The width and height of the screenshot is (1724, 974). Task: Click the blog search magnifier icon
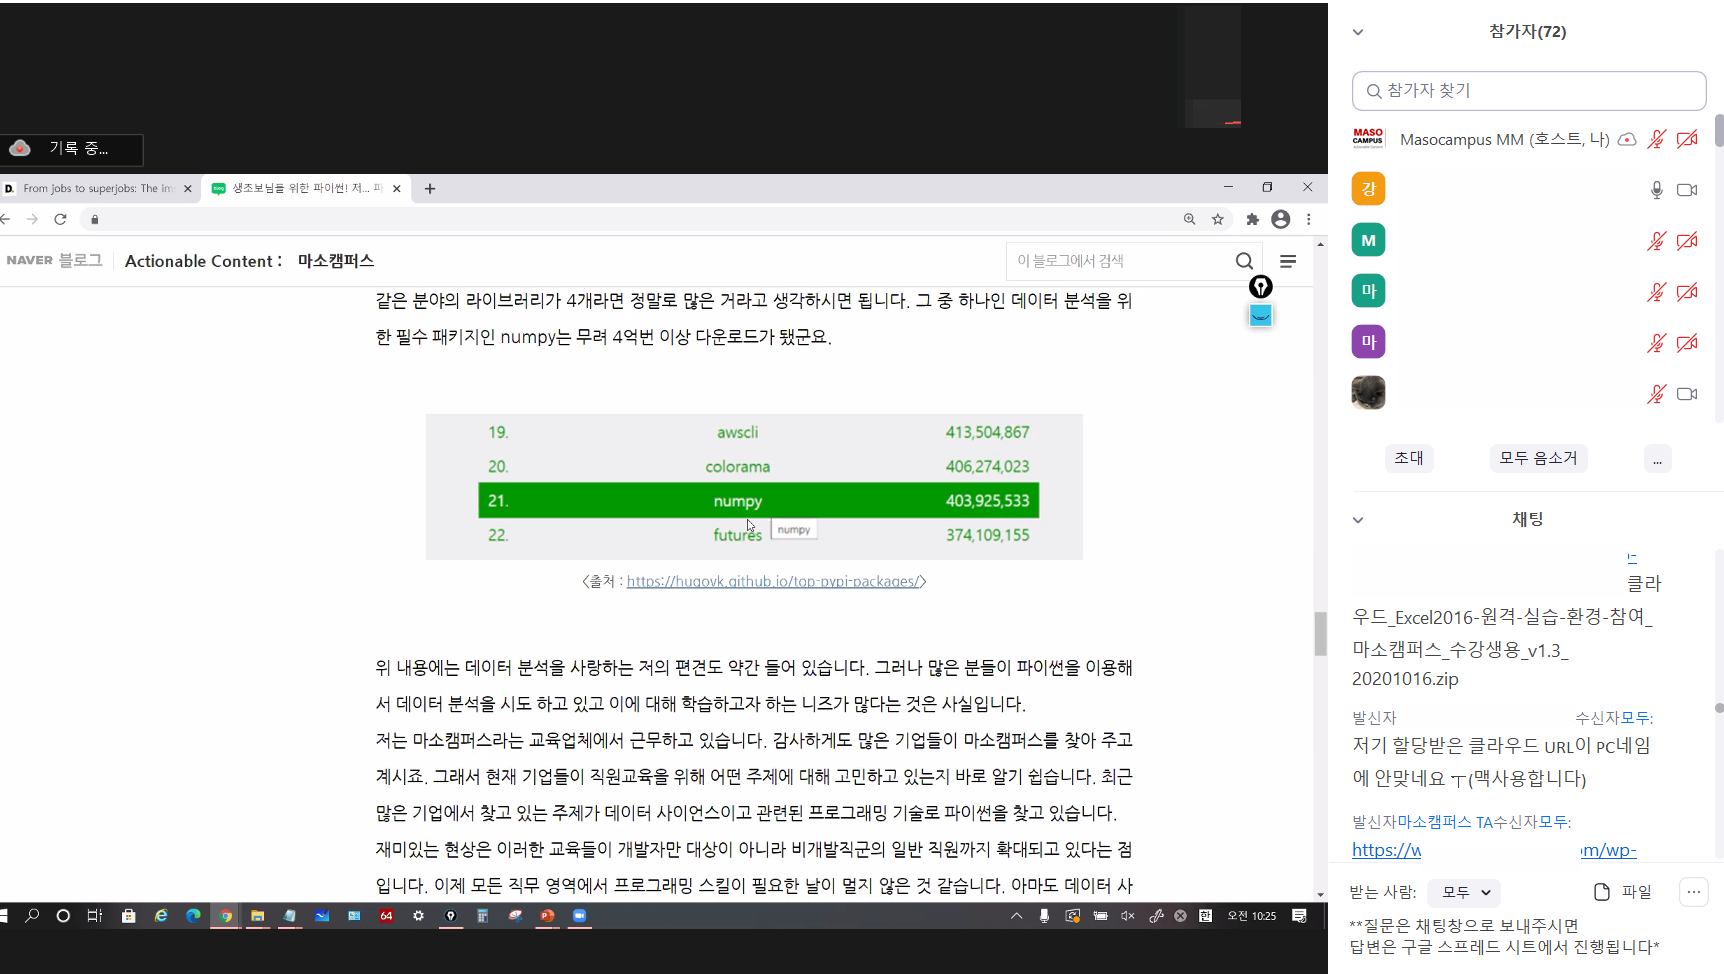pos(1244,261)
